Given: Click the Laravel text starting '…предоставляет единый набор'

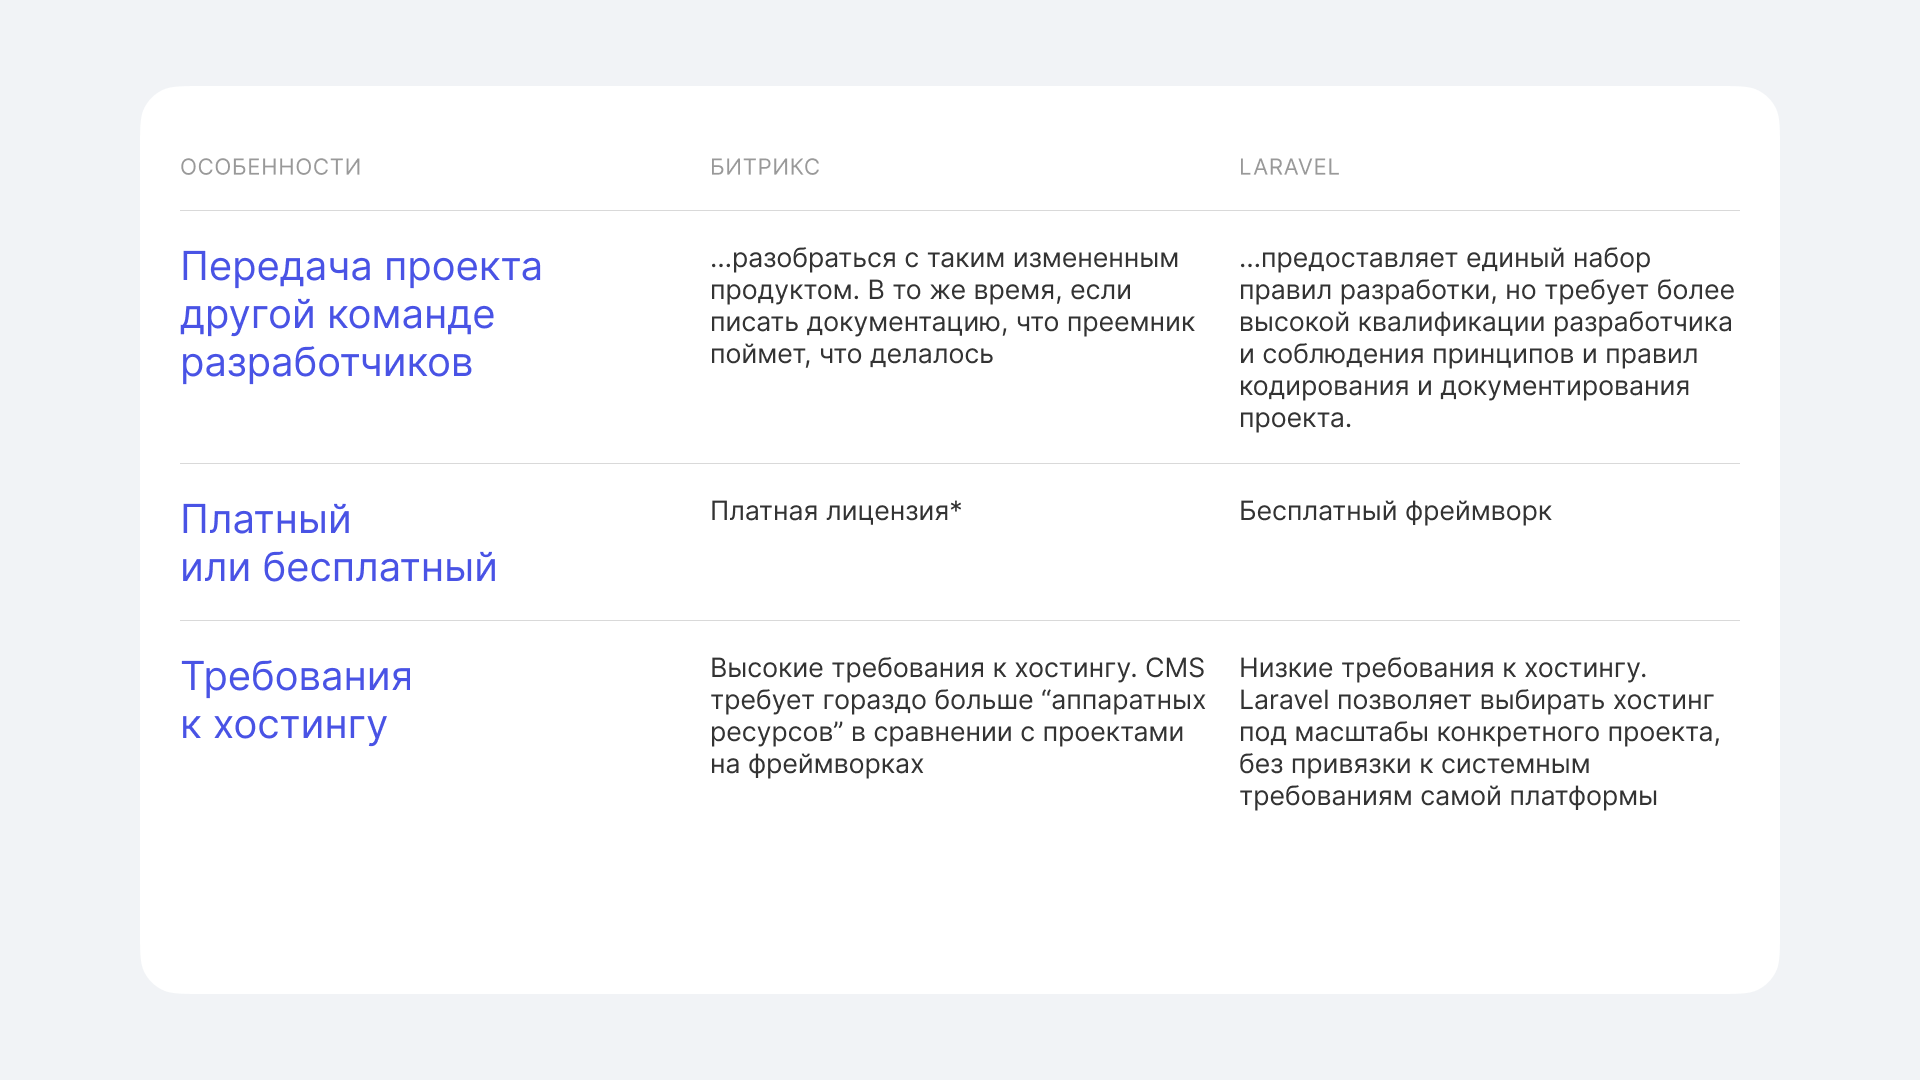Looking at the screenshot, I should [x=1486, y=338].
